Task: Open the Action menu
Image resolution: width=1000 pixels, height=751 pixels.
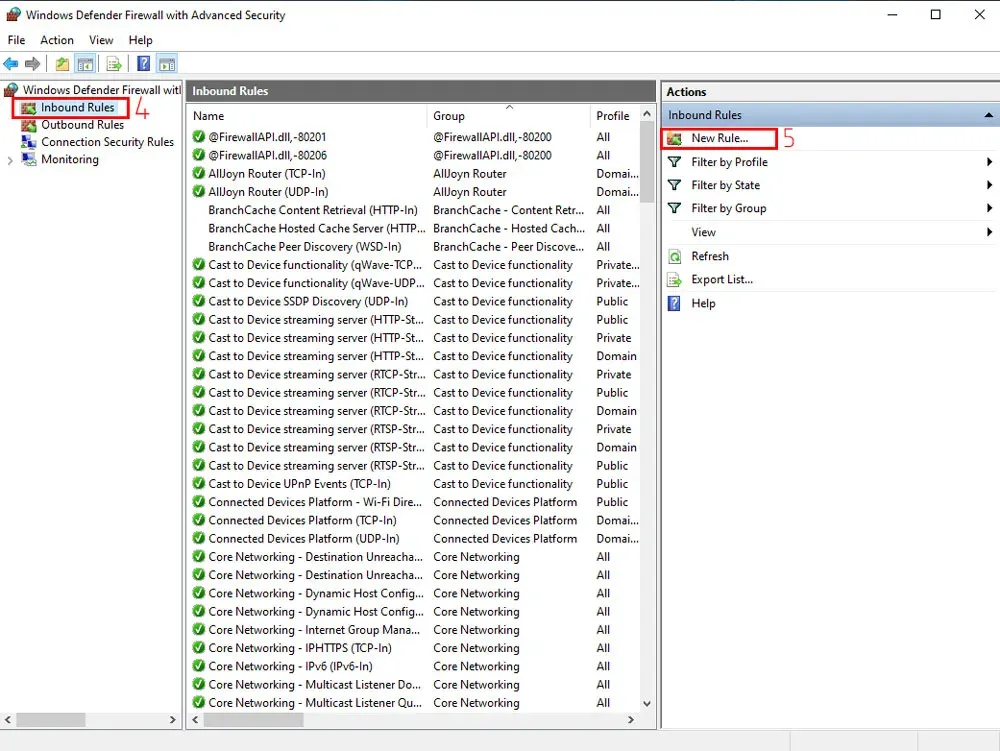Action: [x=57, y=40]
